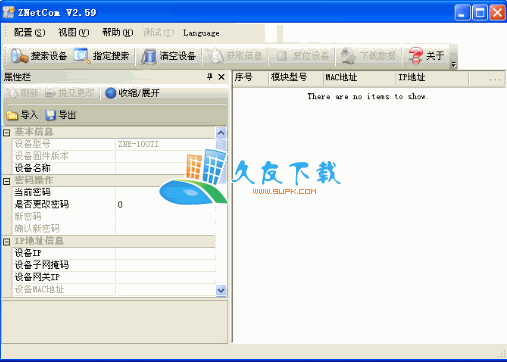Screen dimensions: 507x362
Task: Click the 指定搜索 specified search icon
Action: [82, 56]
